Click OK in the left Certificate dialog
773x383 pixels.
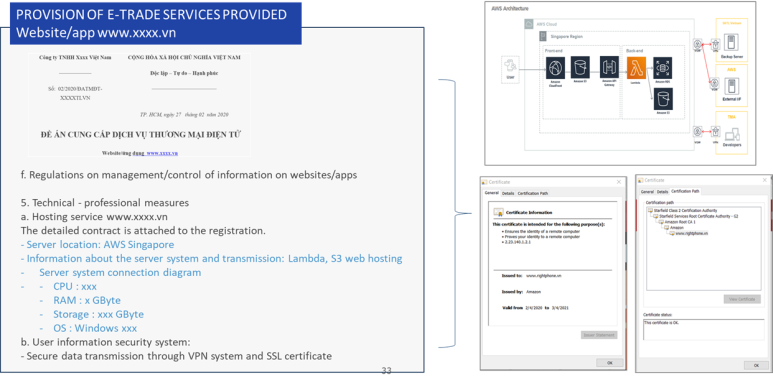pyautogui.click(x=609, y=363)
